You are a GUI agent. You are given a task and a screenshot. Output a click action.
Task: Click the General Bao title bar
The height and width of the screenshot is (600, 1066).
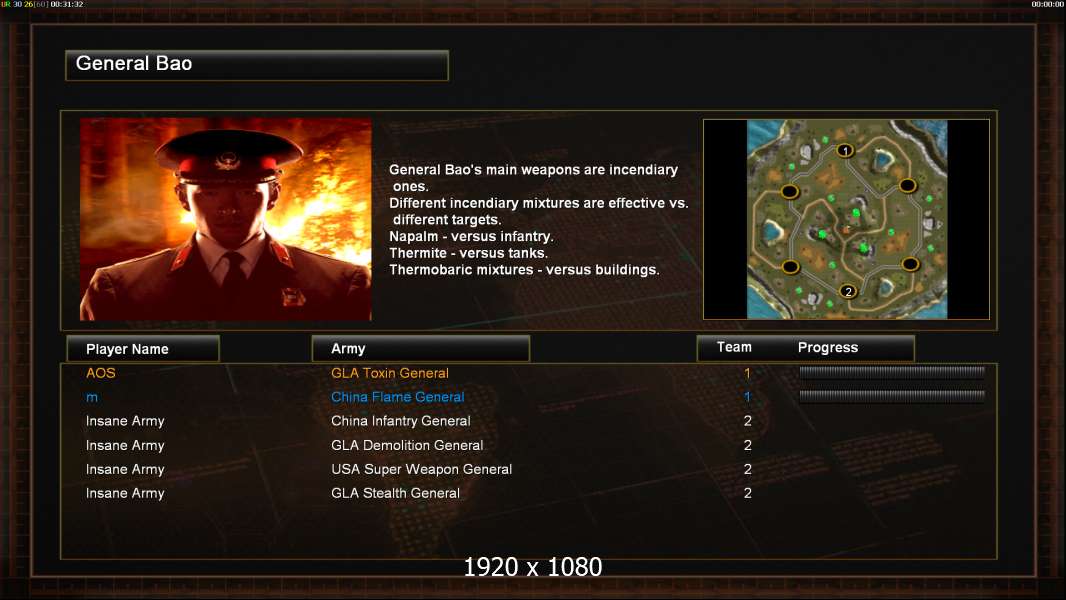(x=257, y=65)
